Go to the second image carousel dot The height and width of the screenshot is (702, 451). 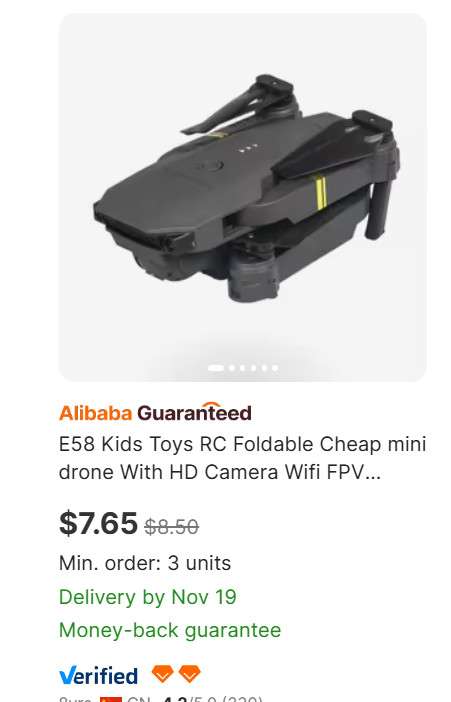tap(232, 368)
